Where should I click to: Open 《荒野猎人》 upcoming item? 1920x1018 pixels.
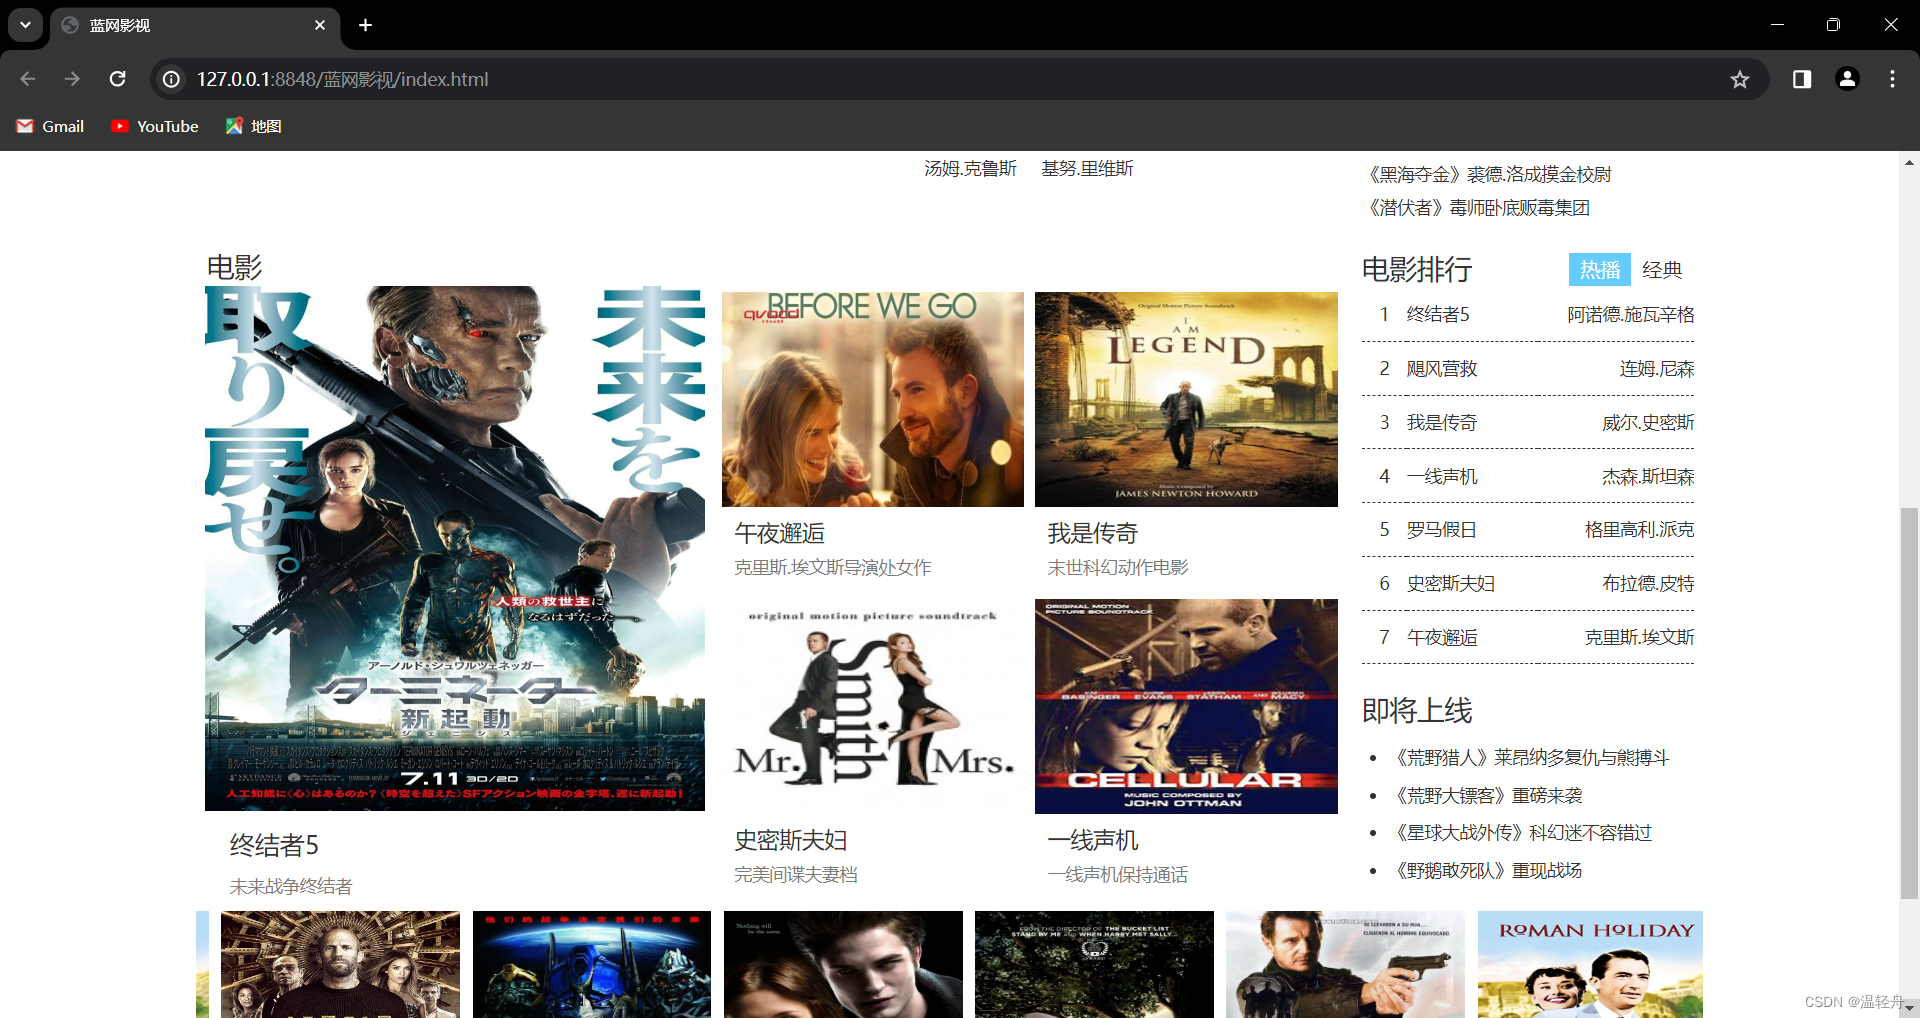coord(1532,758)
